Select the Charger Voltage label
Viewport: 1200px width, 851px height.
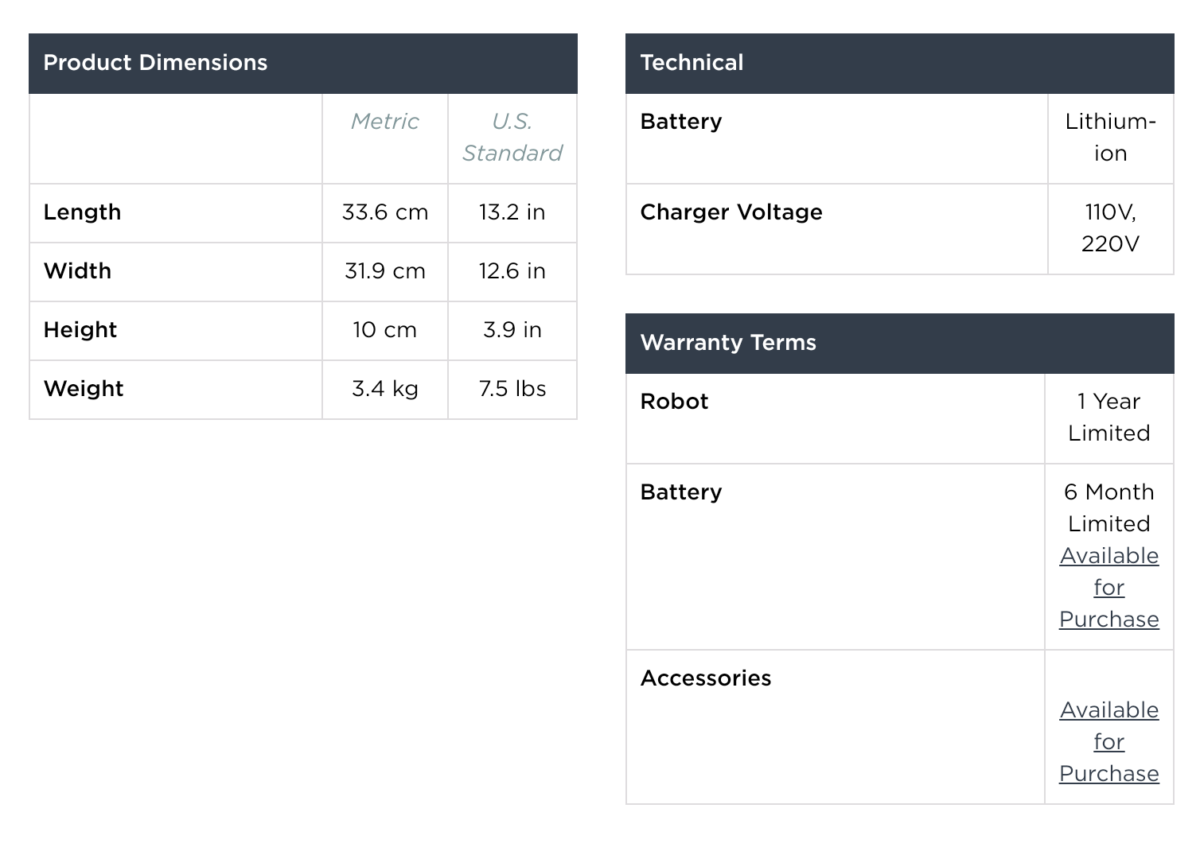click(731, 212)
